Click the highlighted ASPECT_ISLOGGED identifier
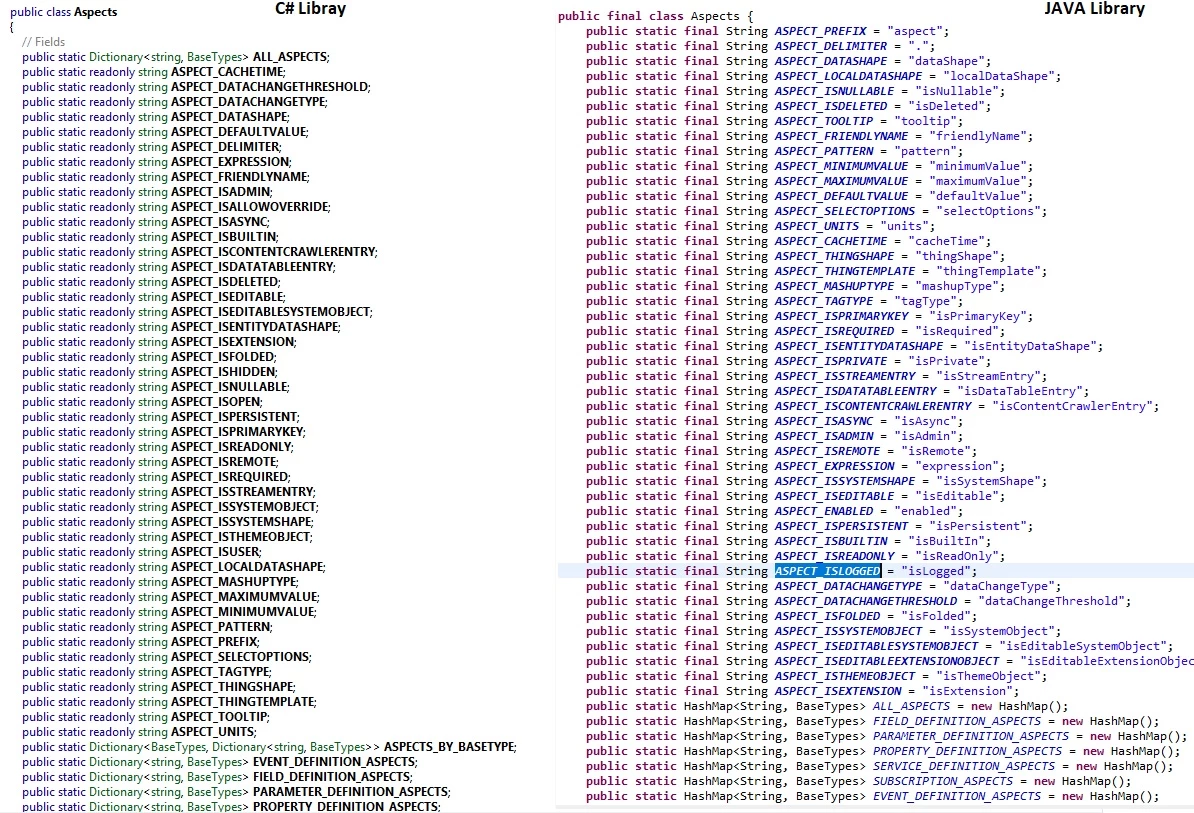1194x813 pixels. pos(828,571)
